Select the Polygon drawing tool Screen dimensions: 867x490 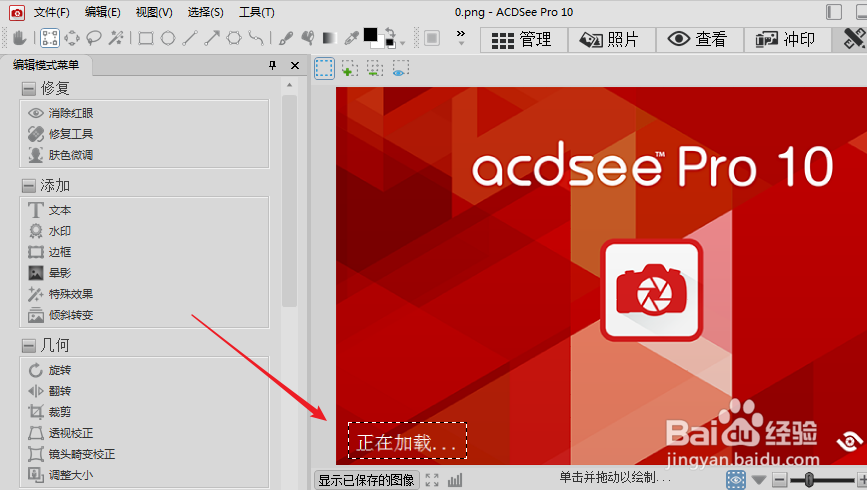pyautogui.click(x=234, y=38)
